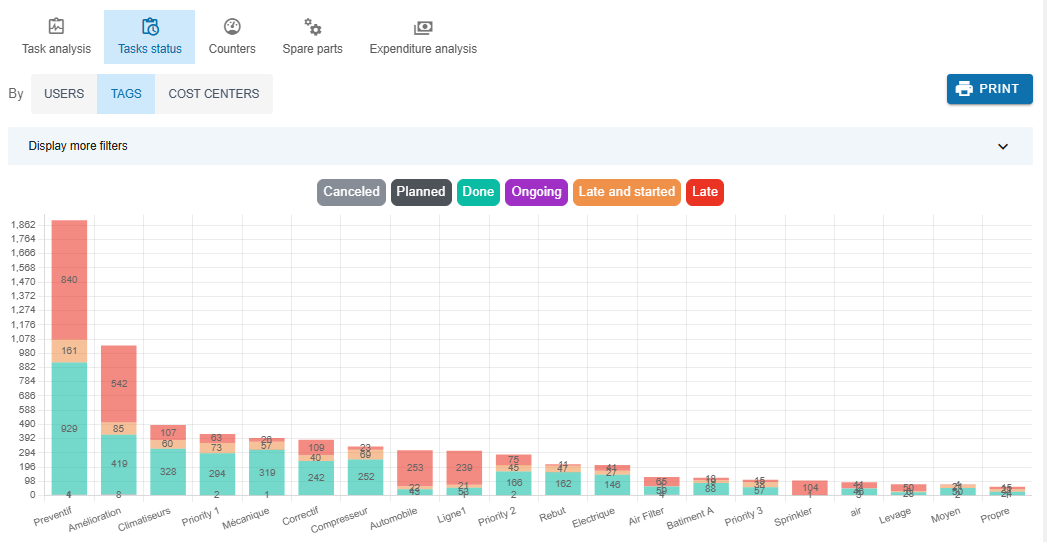Click the Task analysis chart icon
The image size is (1047, 542).
56,27
